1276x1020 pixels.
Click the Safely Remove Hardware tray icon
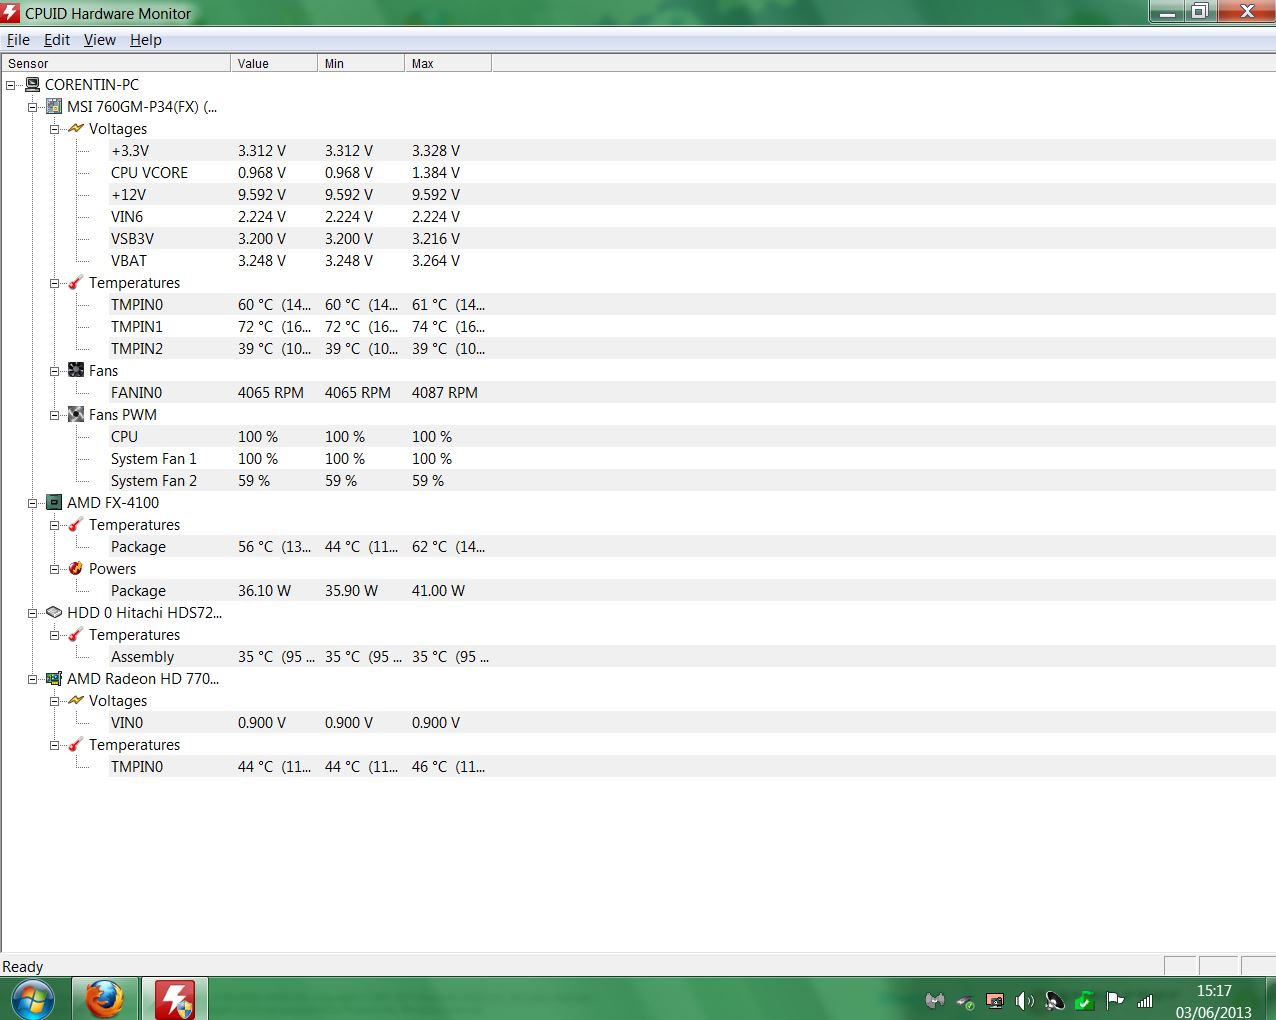pyautogui.click(x=965, y=1000)
